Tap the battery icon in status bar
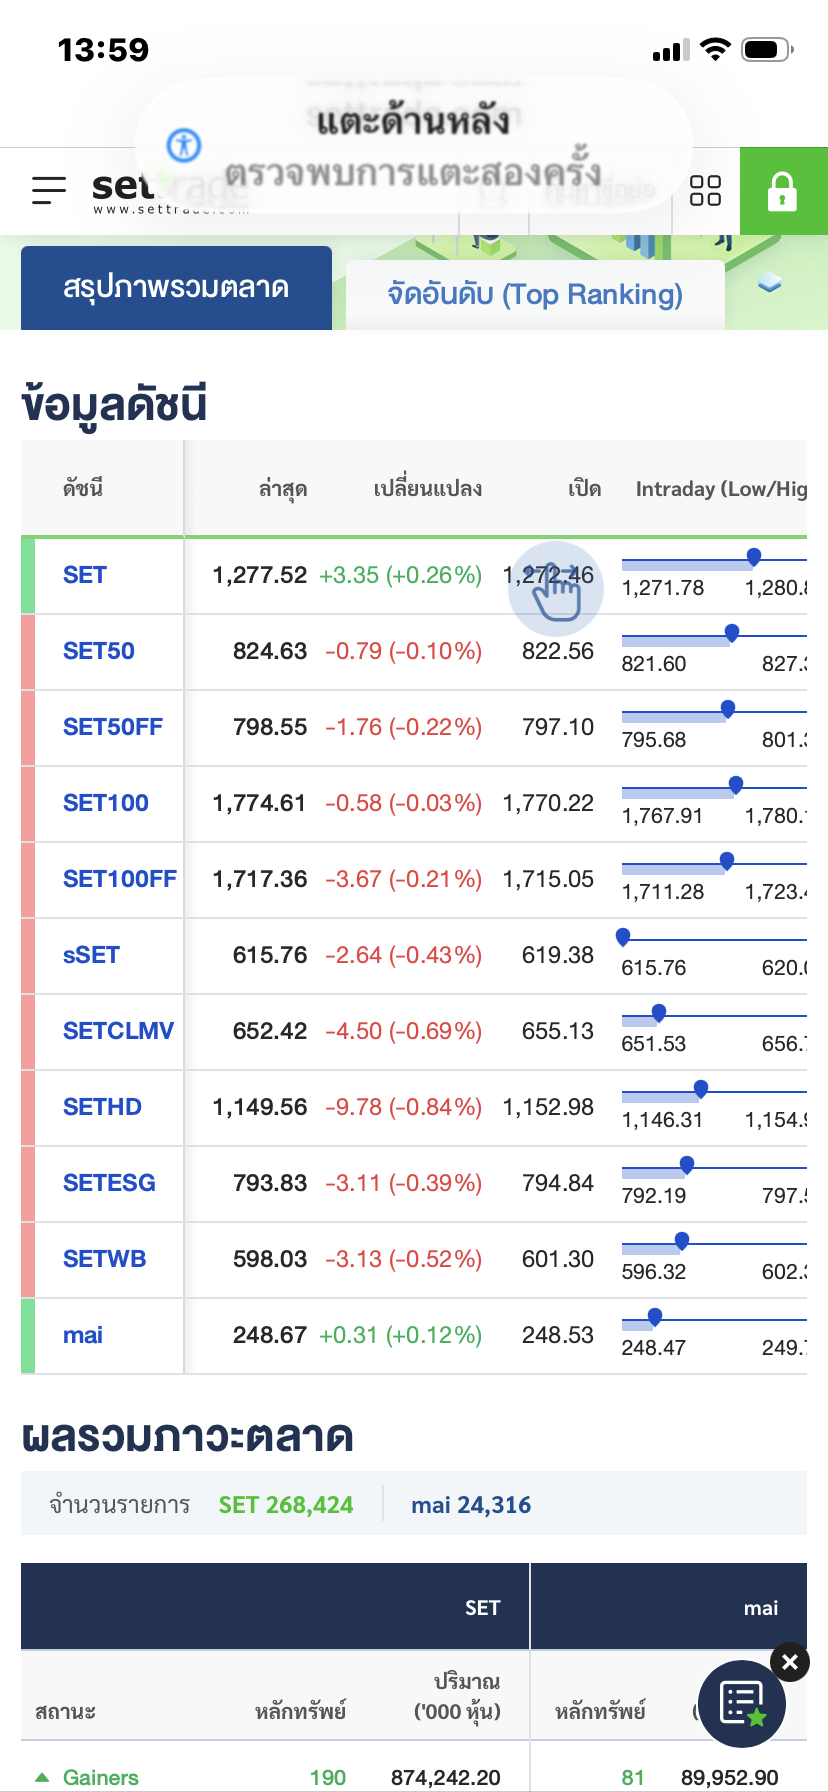The width and height of the screenshot is (828, 1792). pyautogui.click(x=767, y=49)
